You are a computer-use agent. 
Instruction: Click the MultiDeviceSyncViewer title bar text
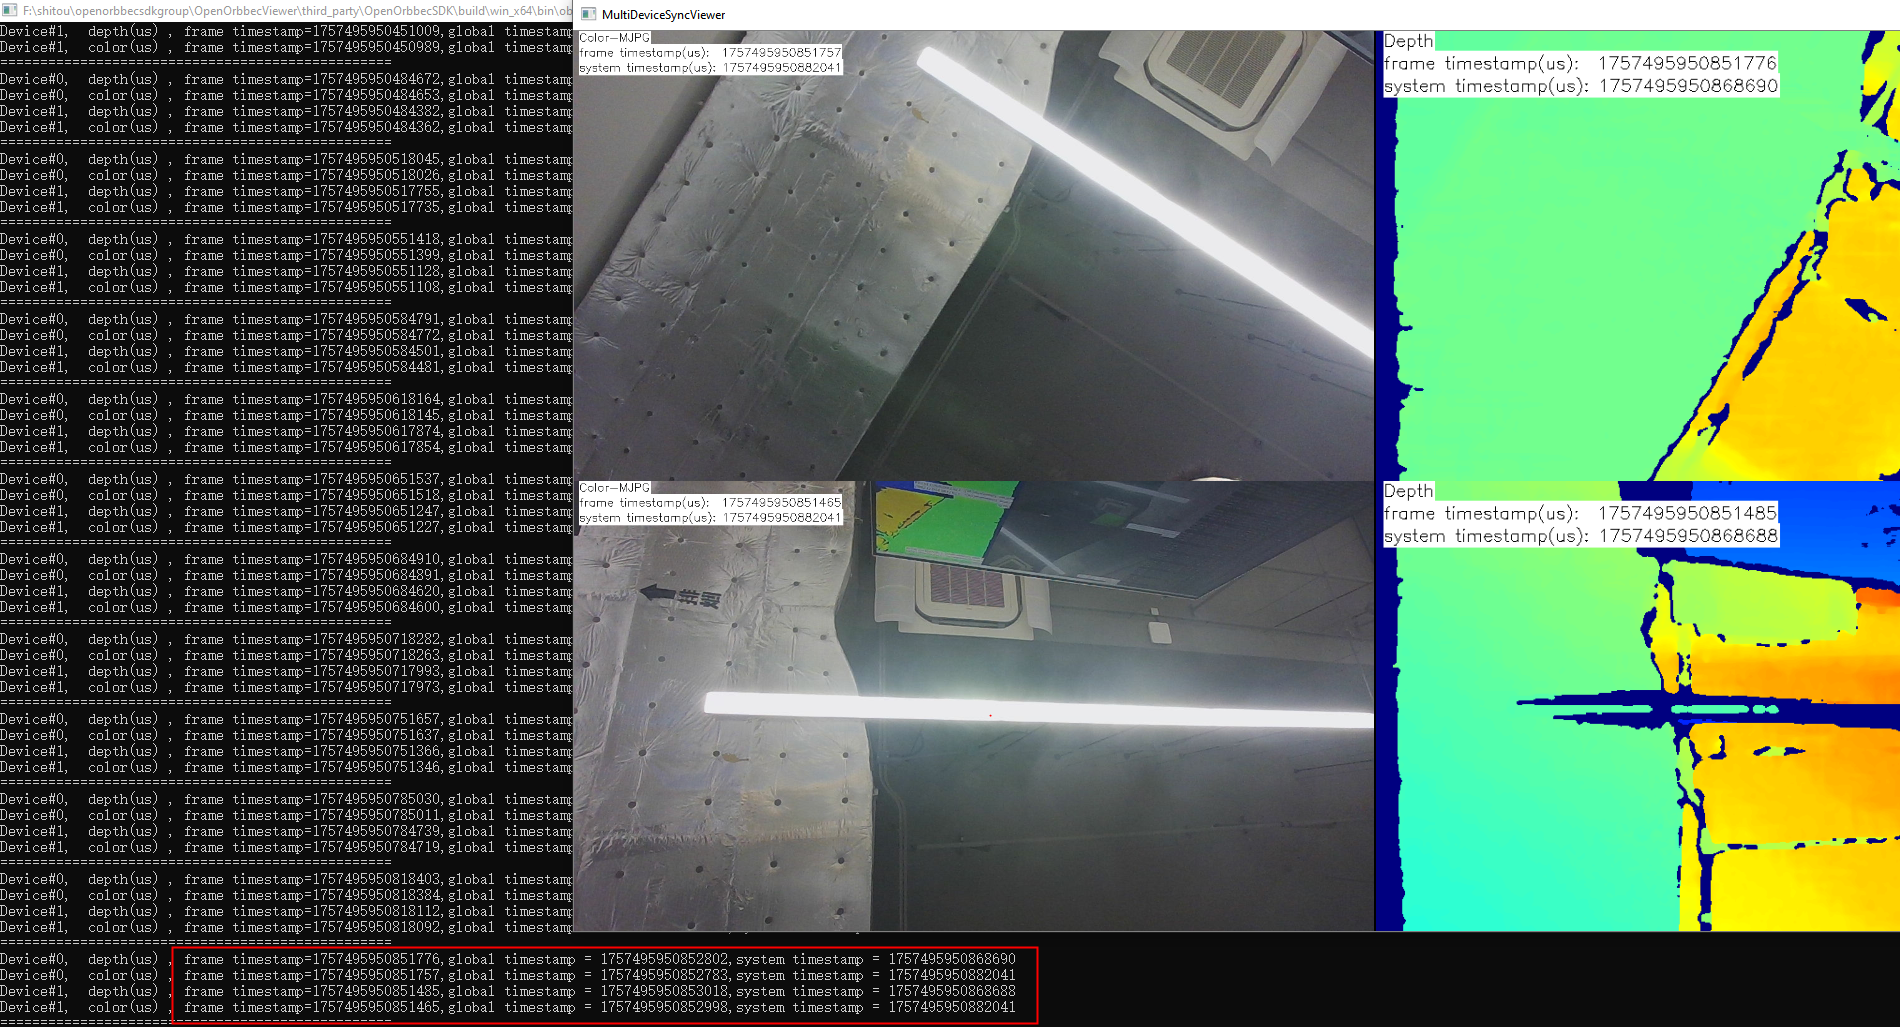coord(663,14)
